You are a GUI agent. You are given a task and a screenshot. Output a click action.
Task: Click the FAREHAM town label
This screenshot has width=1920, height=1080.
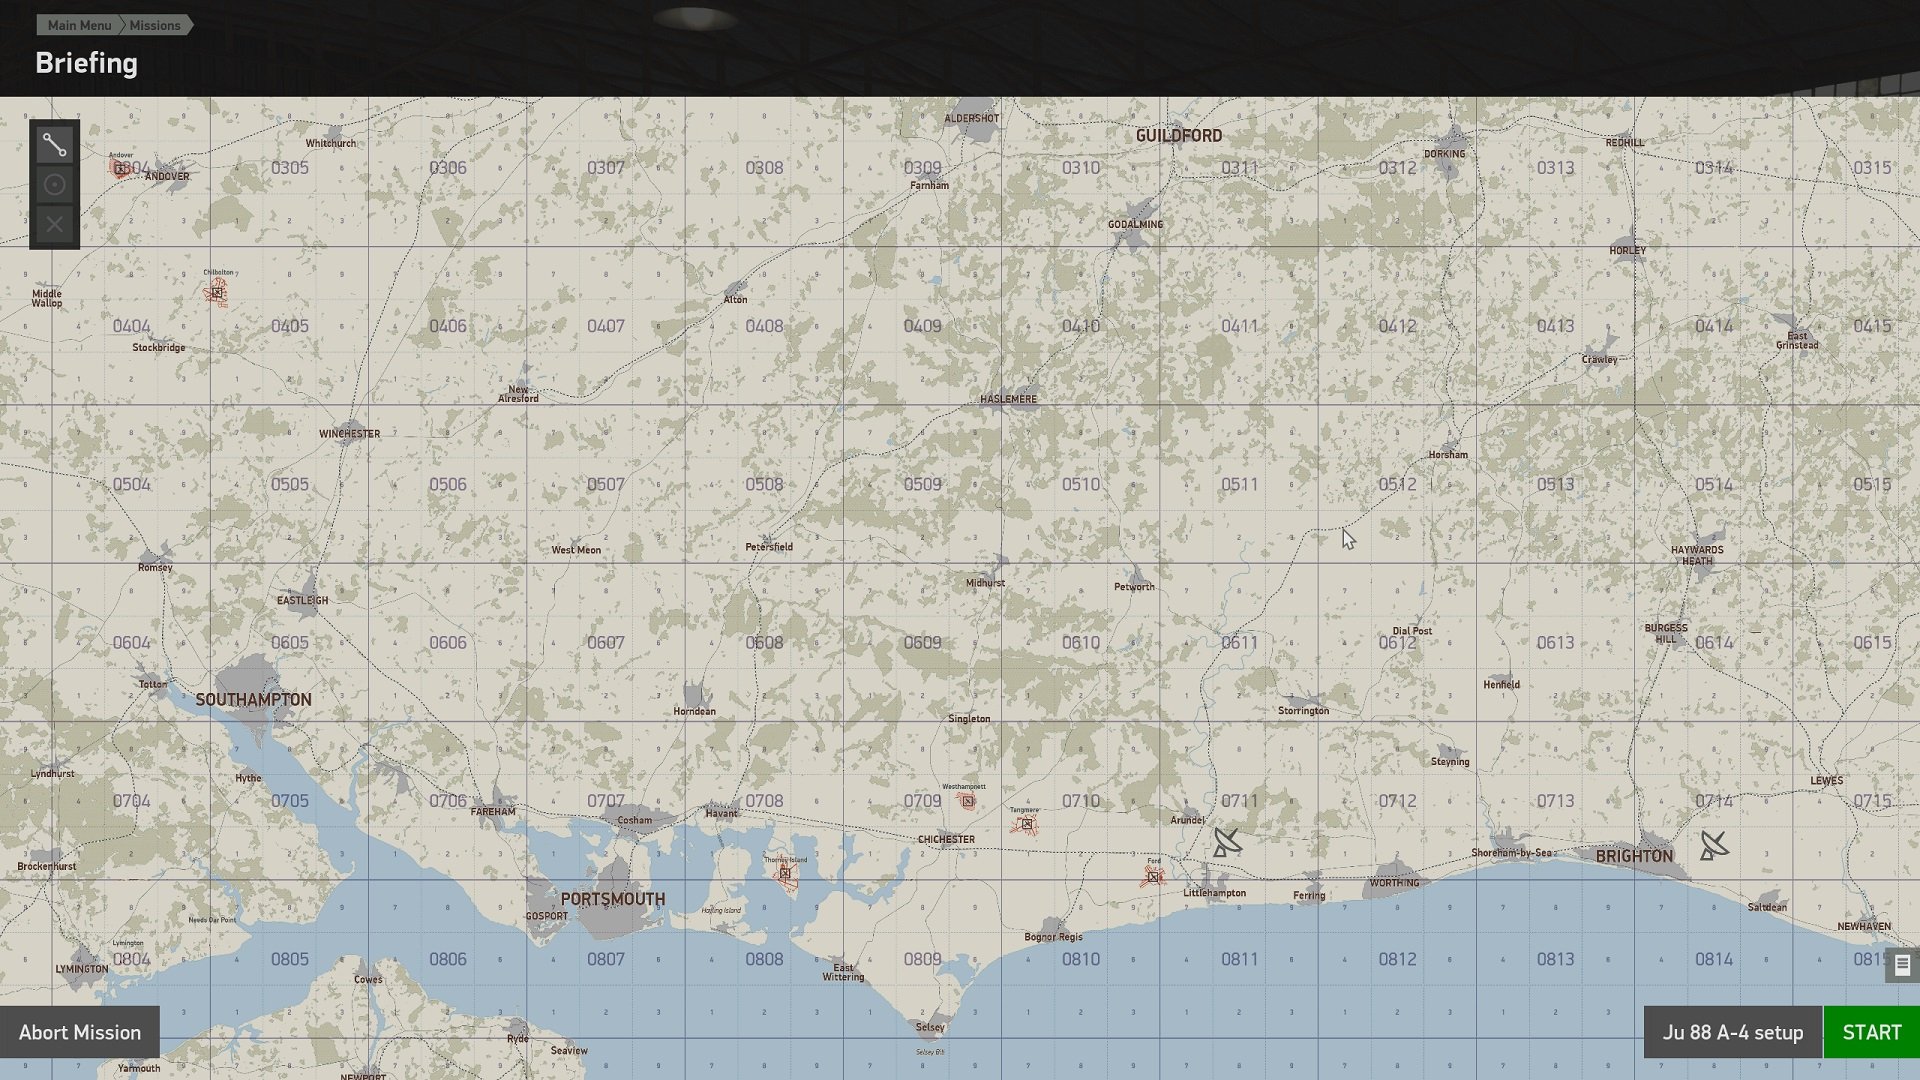pos(493,812)
